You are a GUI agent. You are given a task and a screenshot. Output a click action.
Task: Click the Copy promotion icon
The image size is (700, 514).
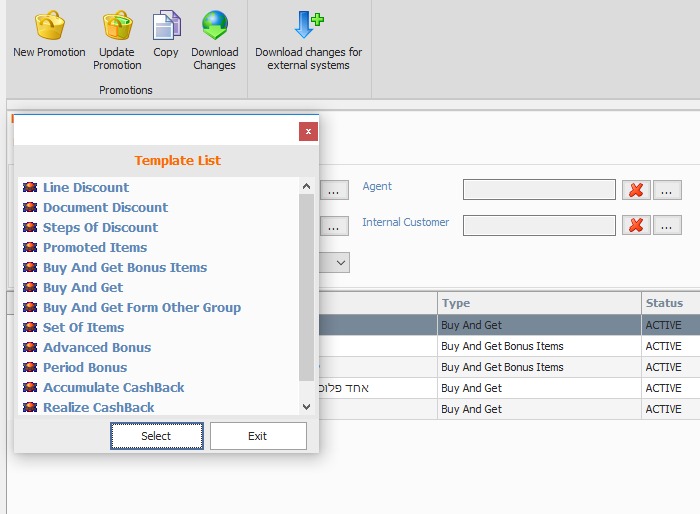(166, 26)
